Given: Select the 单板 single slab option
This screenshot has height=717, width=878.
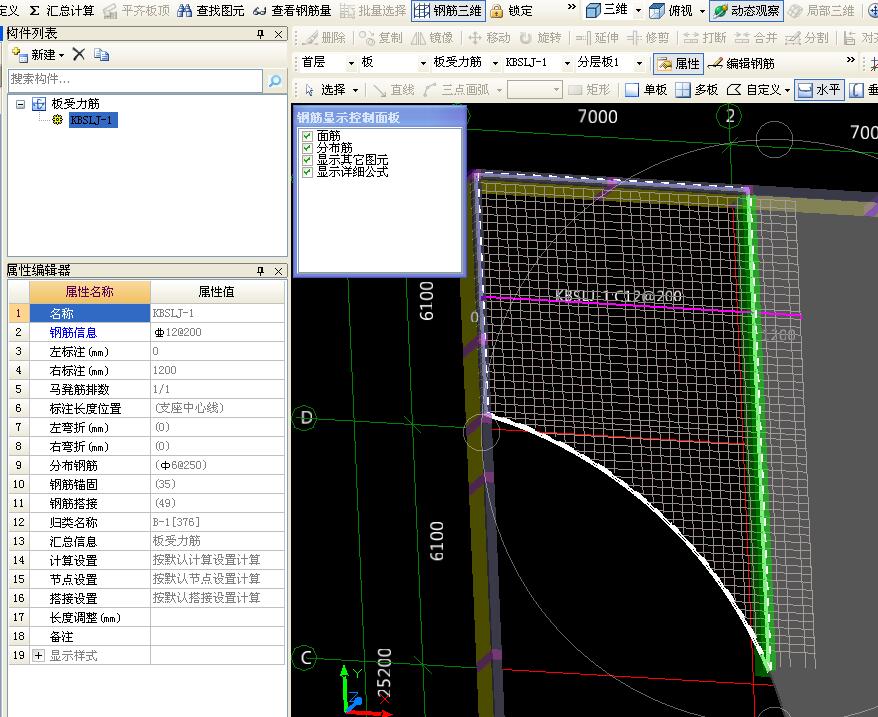Looking at the screenshot, I should click(x=646, y=90).
